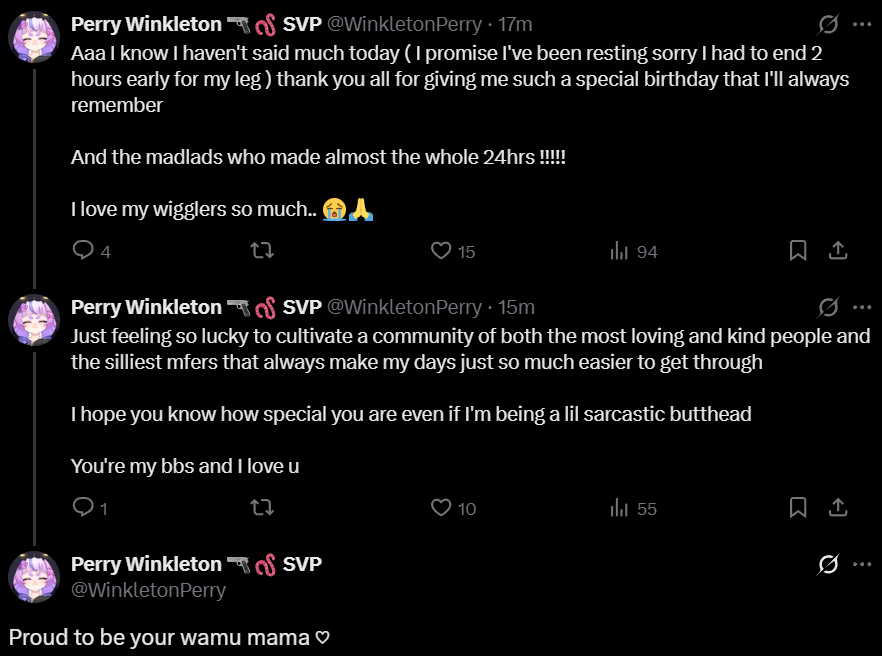The image size is (882, 656).
Task: Repost the lucky community tweet
Action: tap(261, 508)
